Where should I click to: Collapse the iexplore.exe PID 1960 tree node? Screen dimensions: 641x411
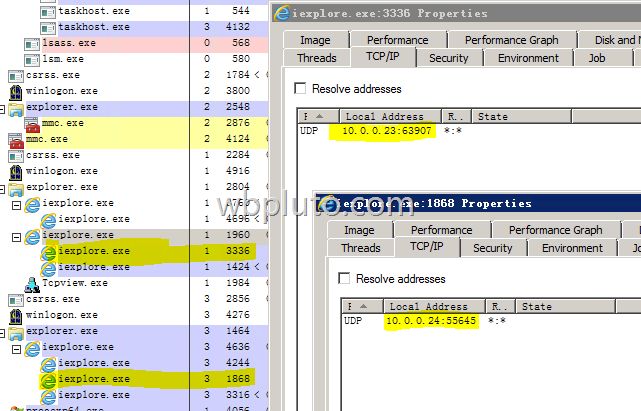point(16,237)
